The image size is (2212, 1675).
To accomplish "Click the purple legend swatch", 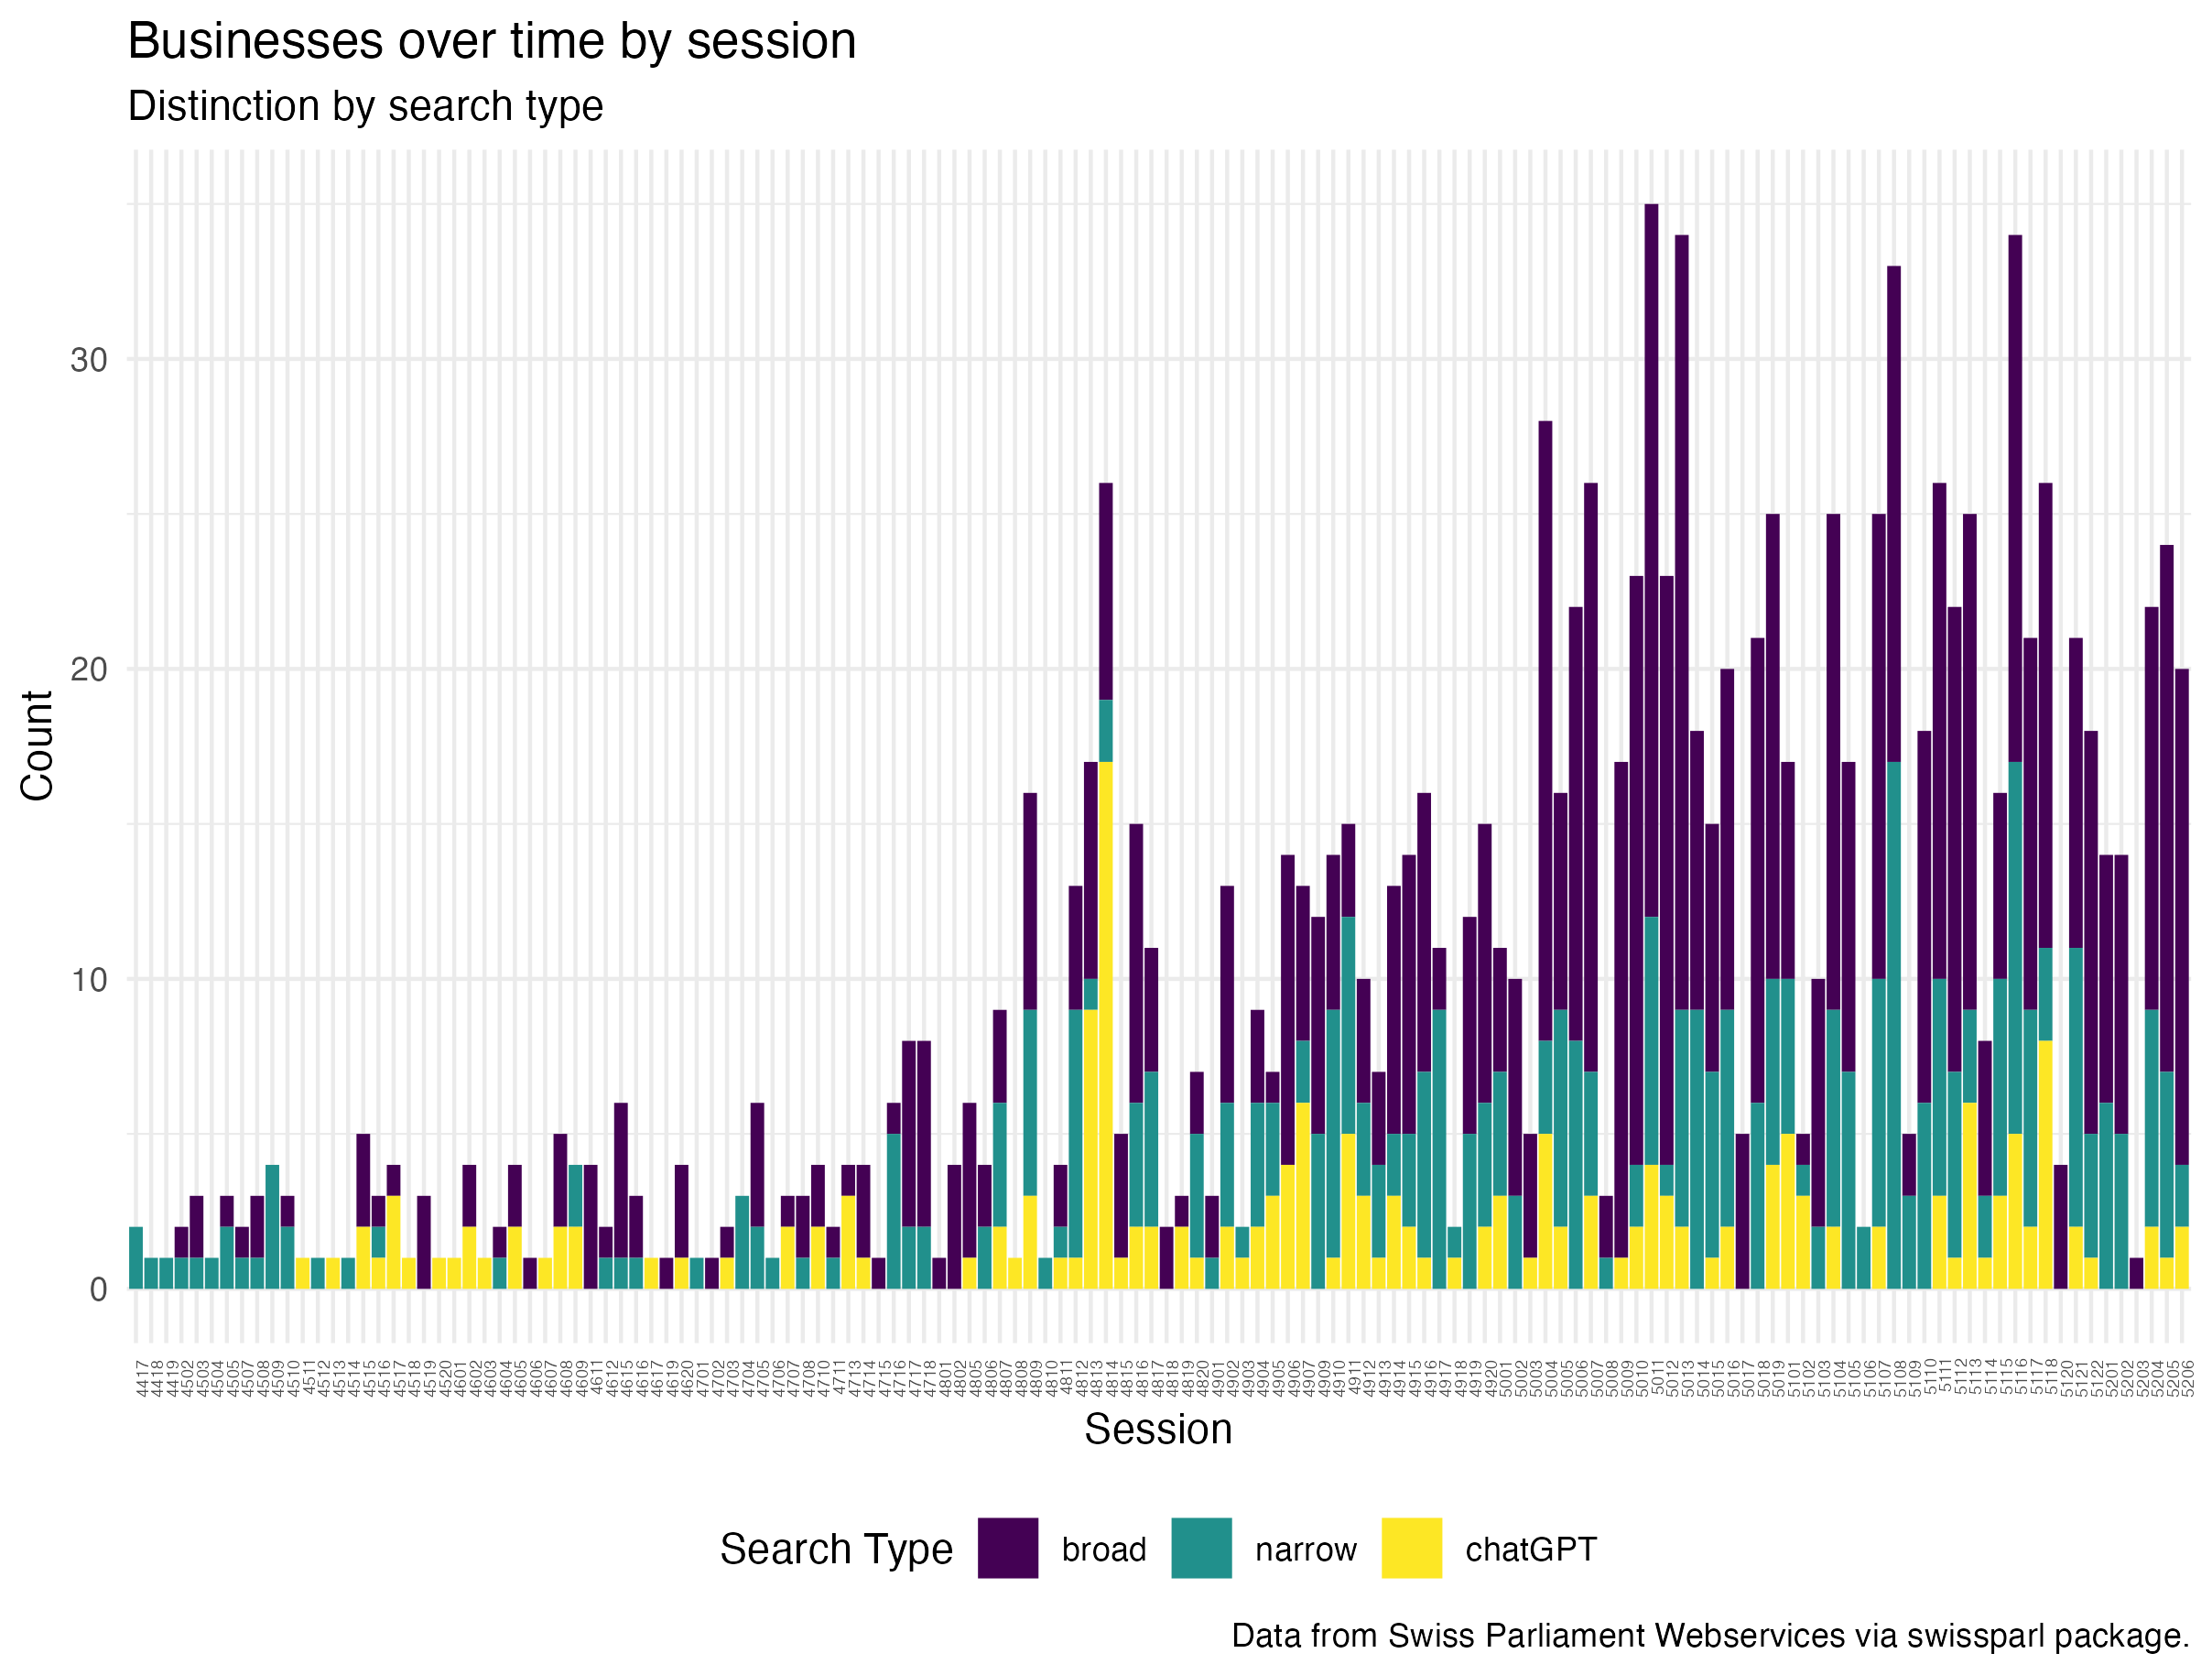I will pos(1008,1548).
